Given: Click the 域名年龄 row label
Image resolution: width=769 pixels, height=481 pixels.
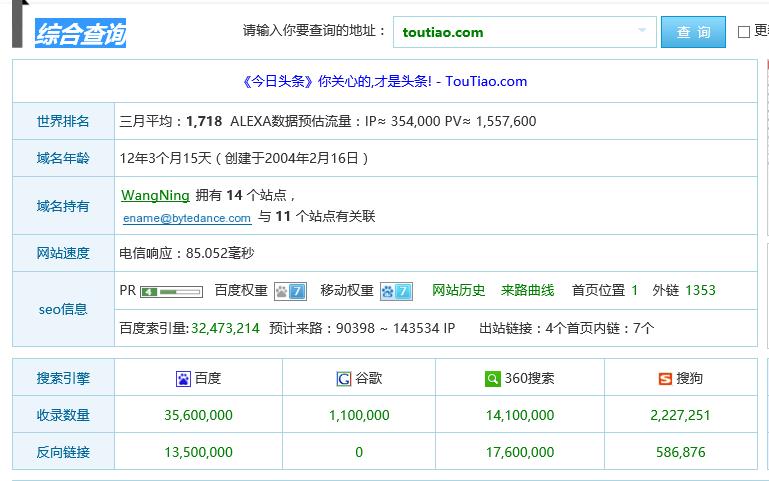Looking at the screenshot, I should coord(63,158).
